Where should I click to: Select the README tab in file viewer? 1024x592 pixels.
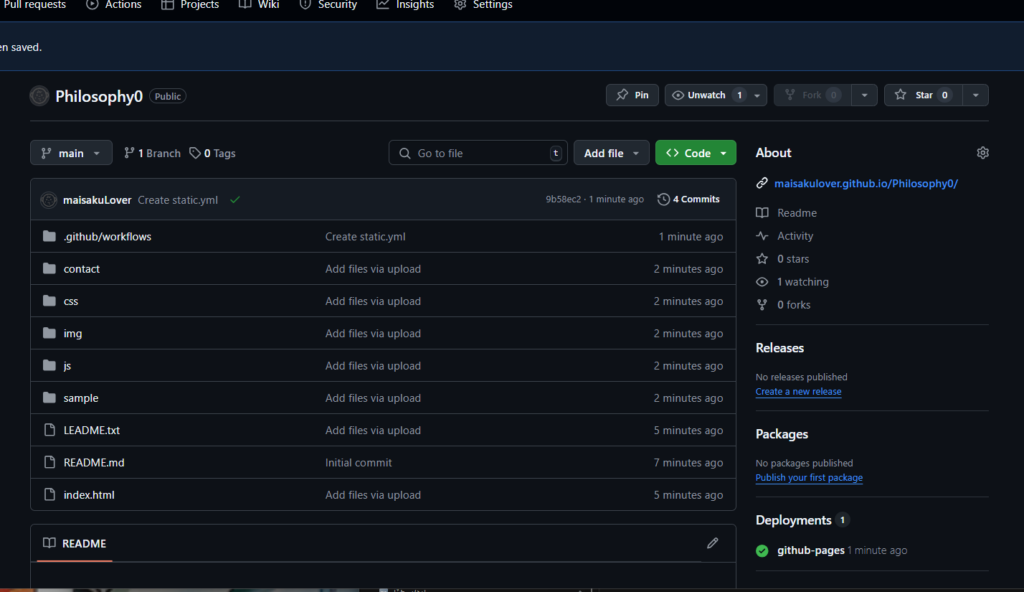click(x=74, y=543)
